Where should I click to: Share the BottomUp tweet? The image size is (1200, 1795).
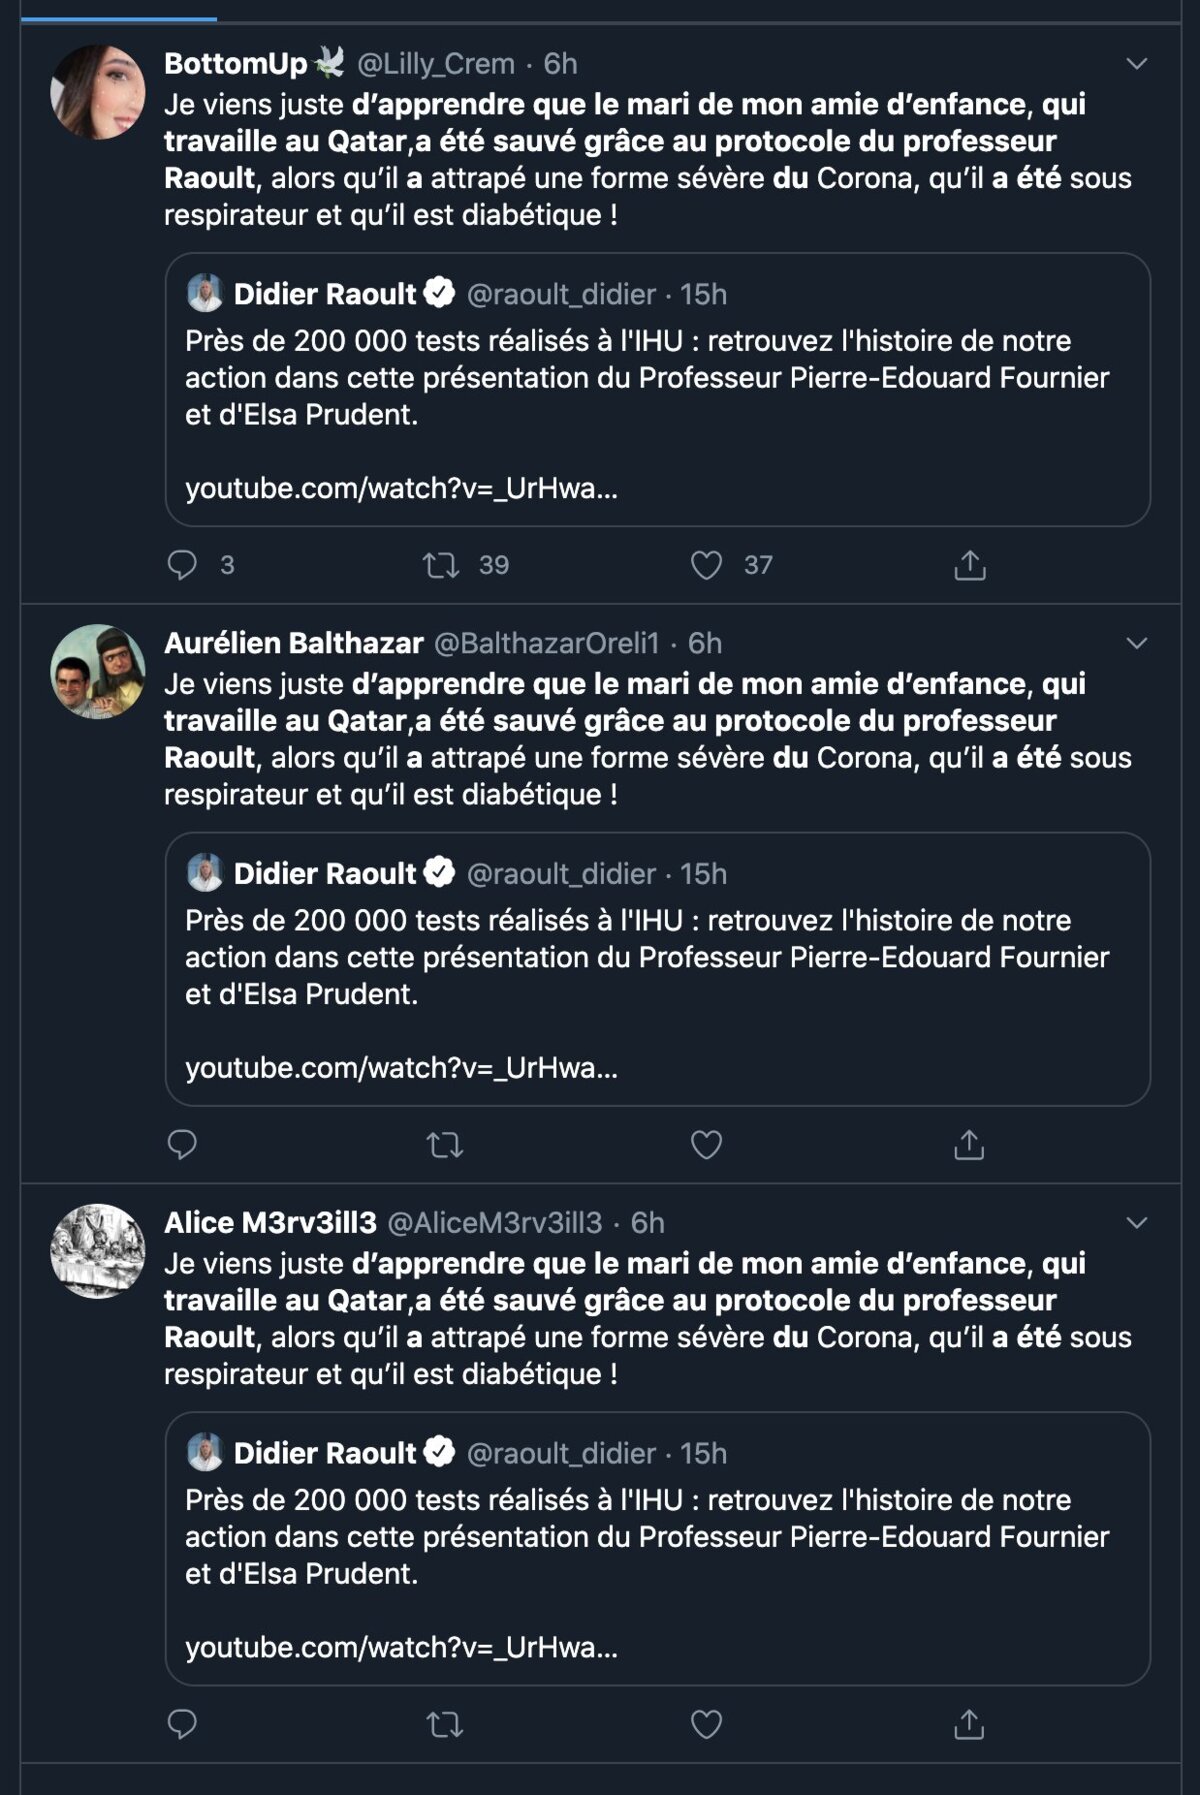tap(969, 565)
